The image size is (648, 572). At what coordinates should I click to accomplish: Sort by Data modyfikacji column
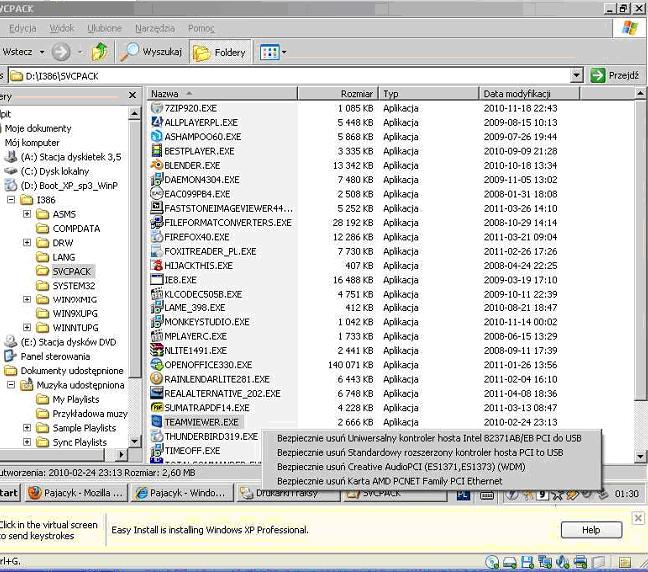point(529,94)
